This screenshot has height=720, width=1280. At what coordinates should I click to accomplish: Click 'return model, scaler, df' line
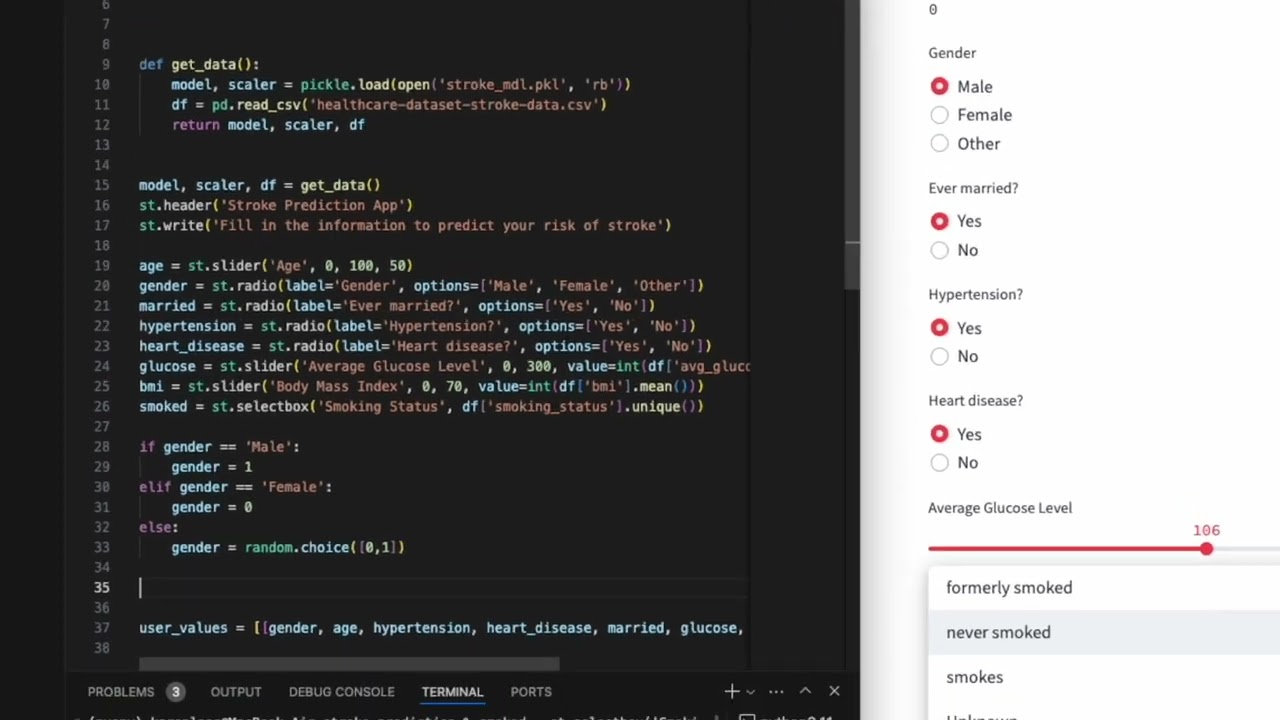pyautogui.click(x=268, y=125)
